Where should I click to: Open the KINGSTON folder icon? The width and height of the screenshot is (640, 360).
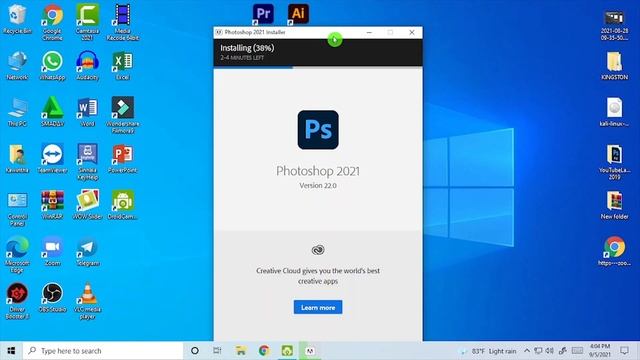pyautogui.click(x=614, y=65)
